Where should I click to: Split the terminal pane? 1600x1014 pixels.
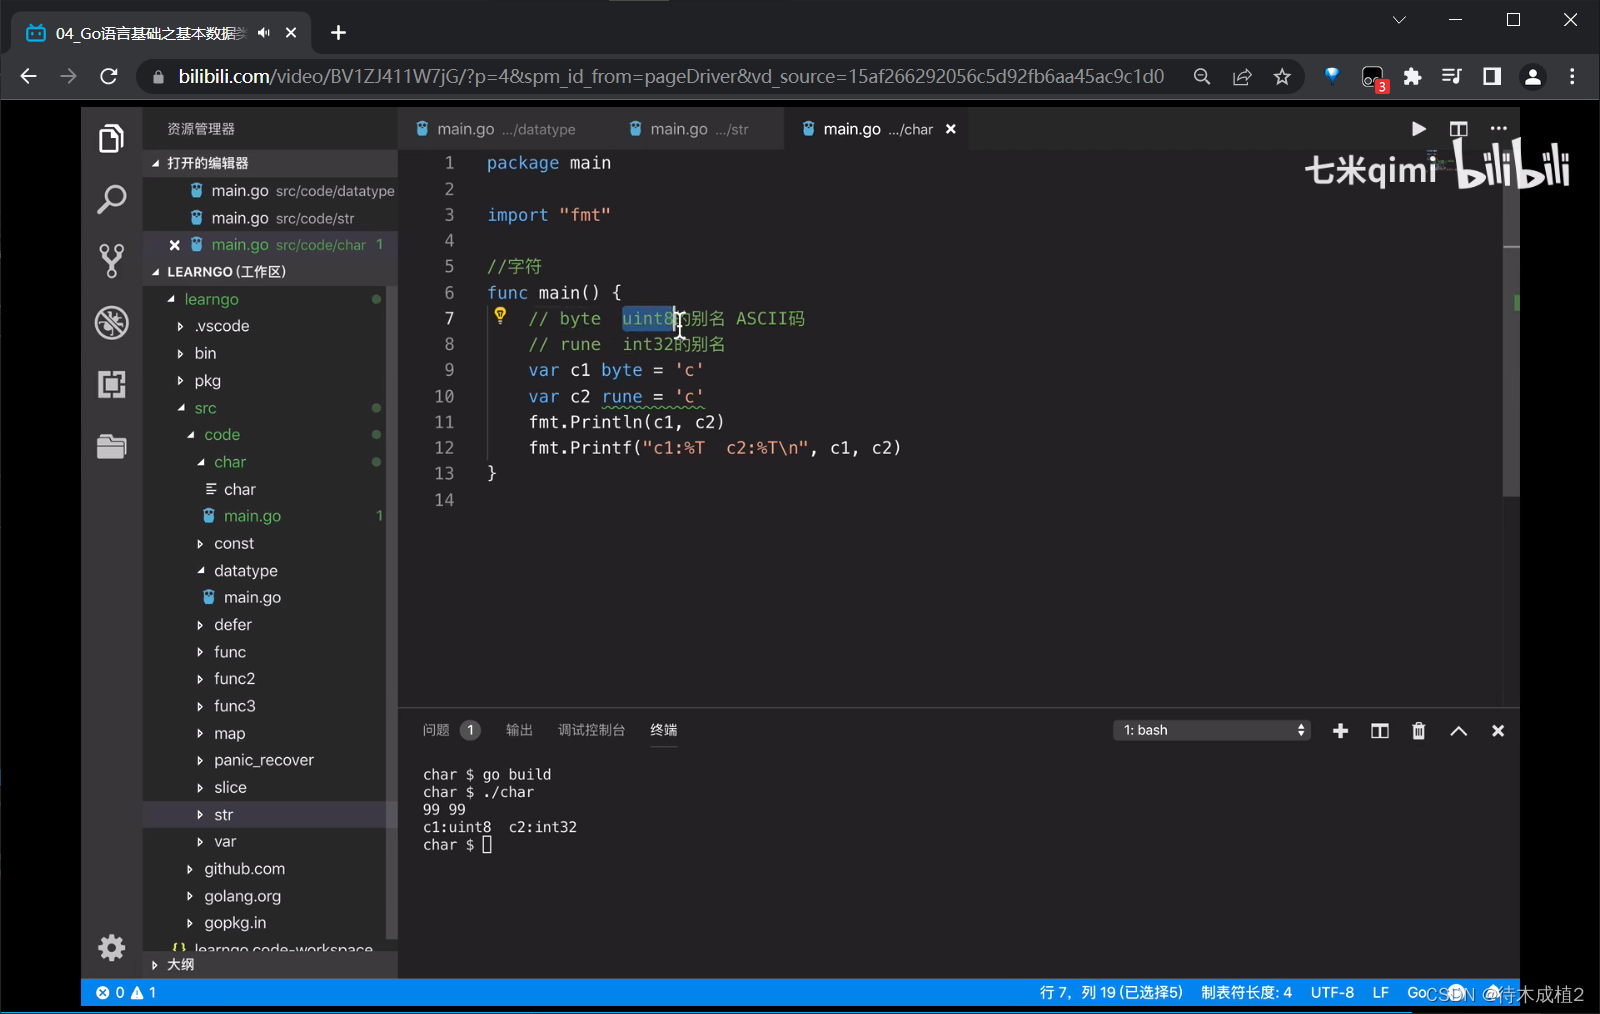1380,731
